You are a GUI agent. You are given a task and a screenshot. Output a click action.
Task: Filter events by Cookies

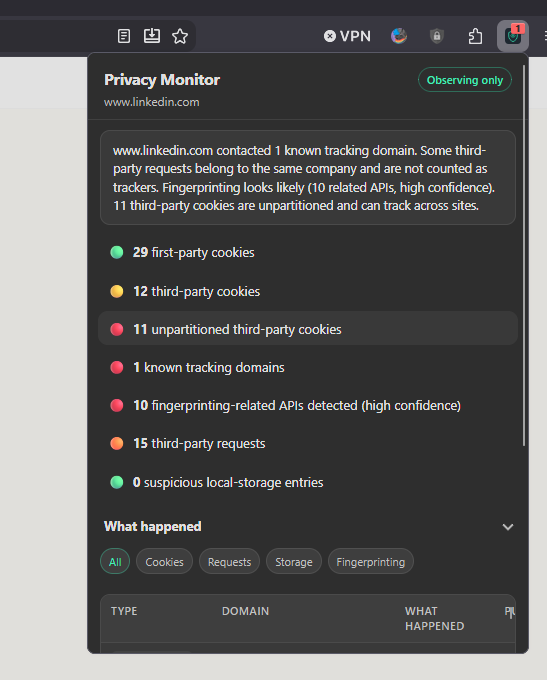click(x=164, y=562)
